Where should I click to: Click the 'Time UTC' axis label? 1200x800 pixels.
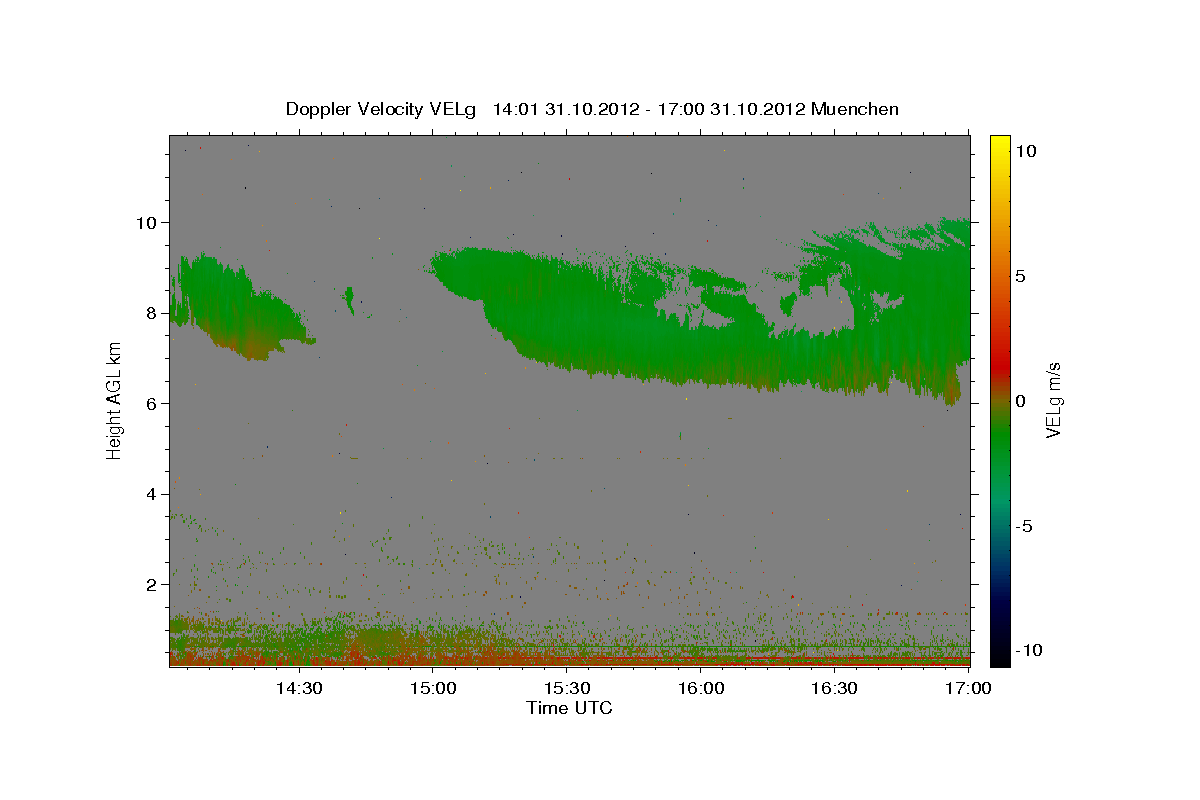point(569,708)
